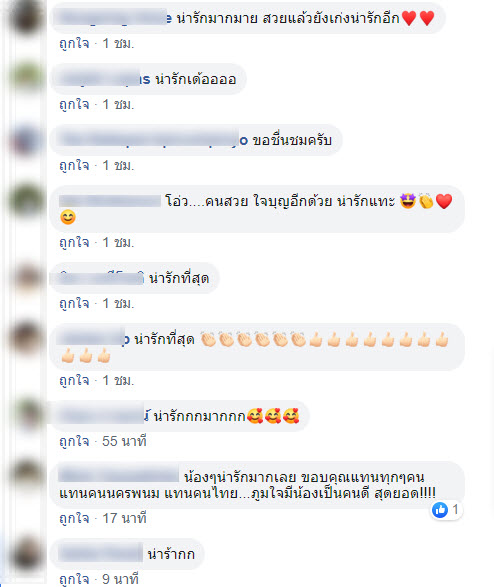
Task: Open the avatar beside the น่าร้ากก comment
Action: pos(25,553)
